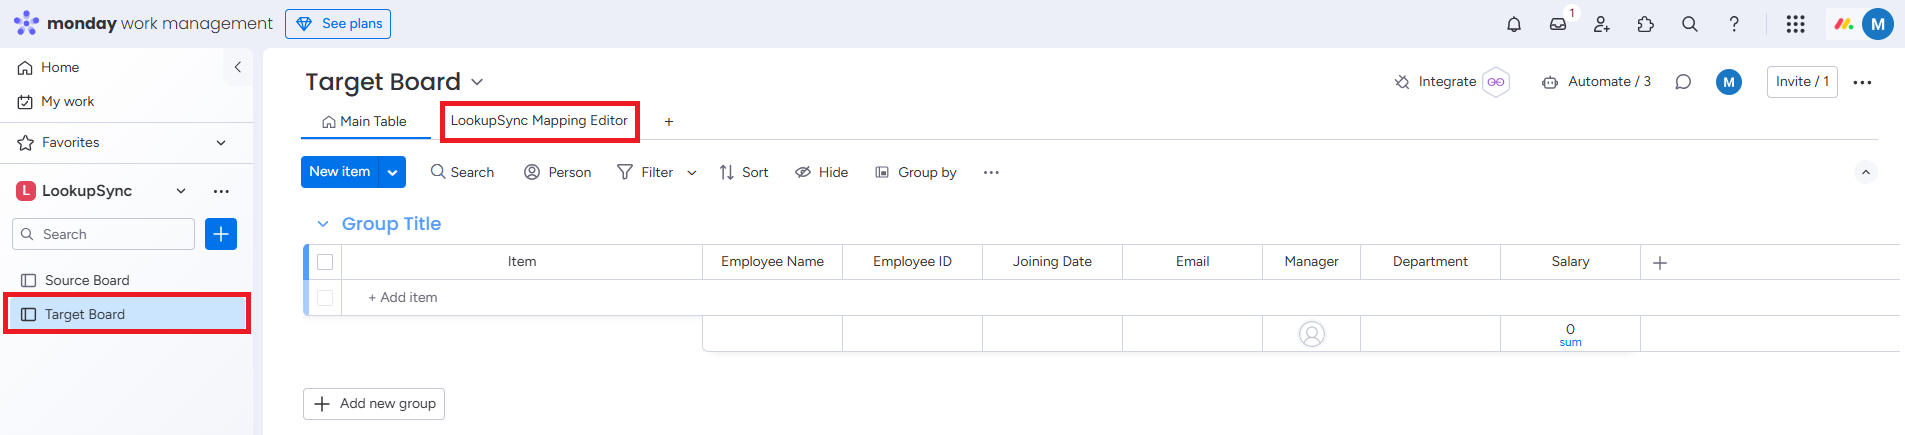Open more toolbar options ellipsis
Image resolution: width=1905 pixels, height=435 pixels.
991,172
